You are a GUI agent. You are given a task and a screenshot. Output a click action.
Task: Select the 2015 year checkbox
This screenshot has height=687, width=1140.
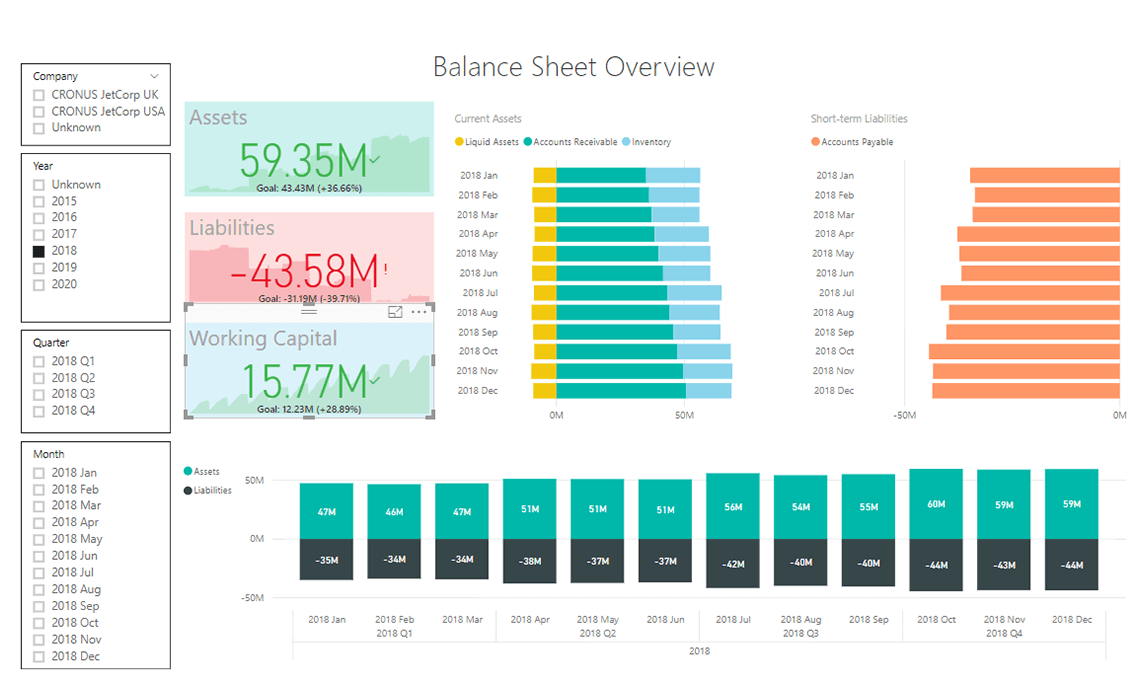tap(39, 202)
